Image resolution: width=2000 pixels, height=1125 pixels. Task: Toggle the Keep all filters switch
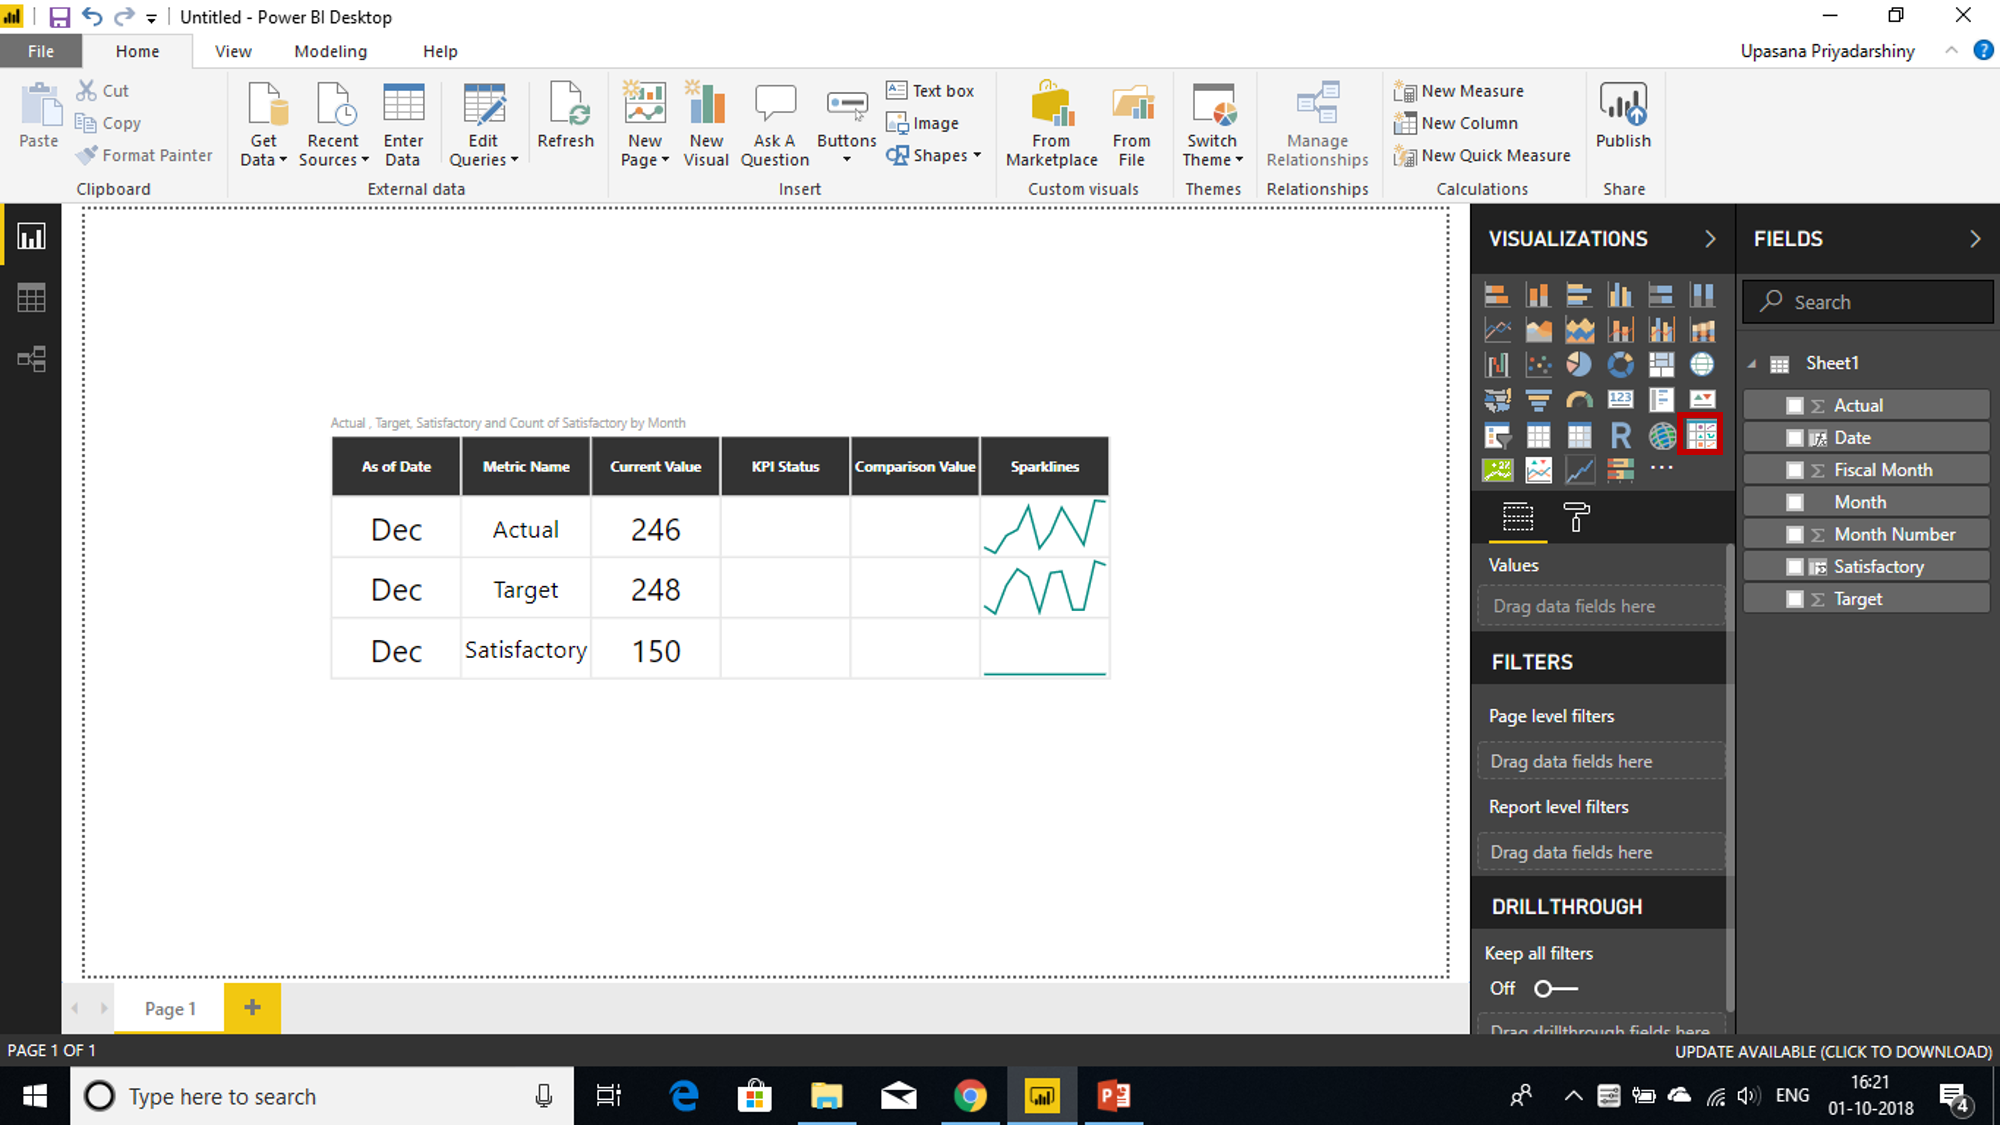(x=1556, y=988)
